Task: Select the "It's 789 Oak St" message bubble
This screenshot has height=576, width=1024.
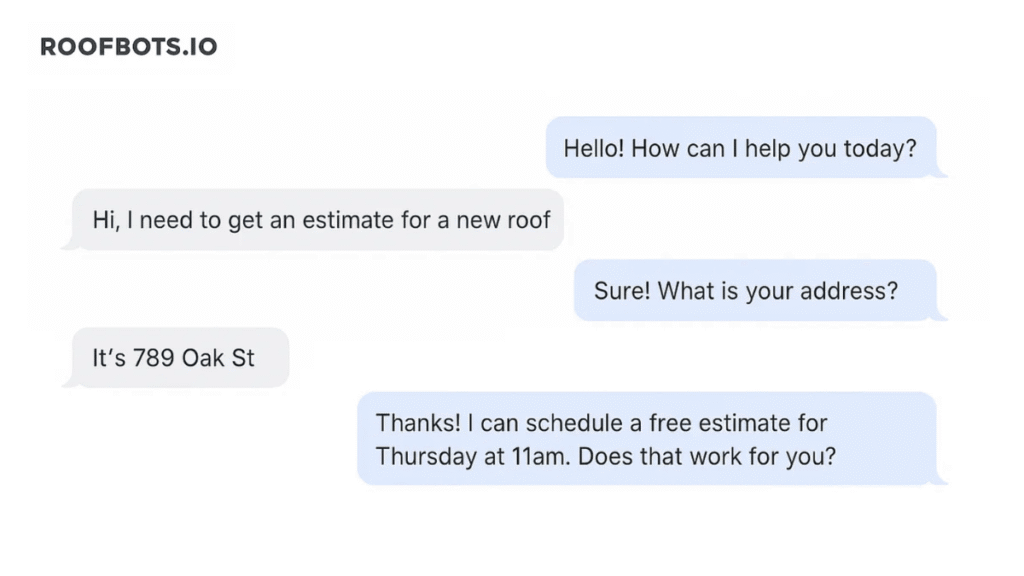Action: click(175, 357)
